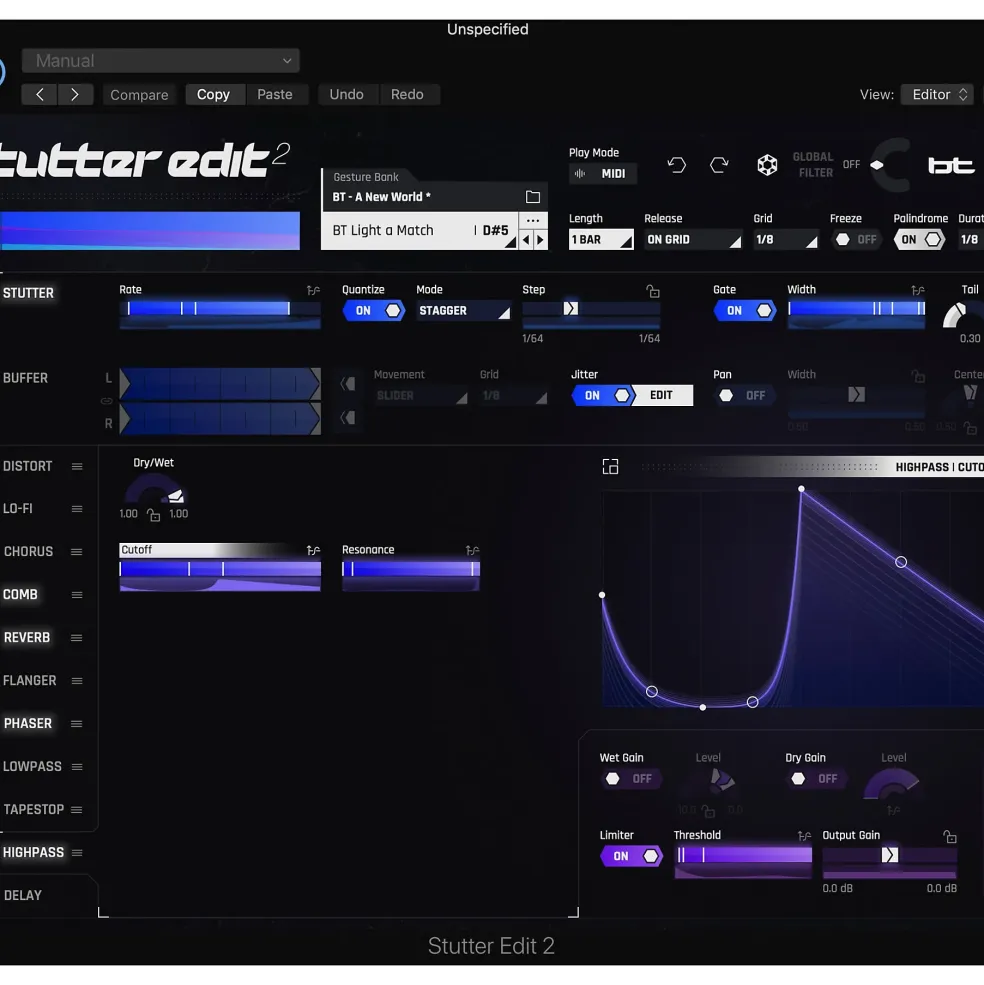
Task: Click the Step lock icon
Action: (x=653, y=291)
